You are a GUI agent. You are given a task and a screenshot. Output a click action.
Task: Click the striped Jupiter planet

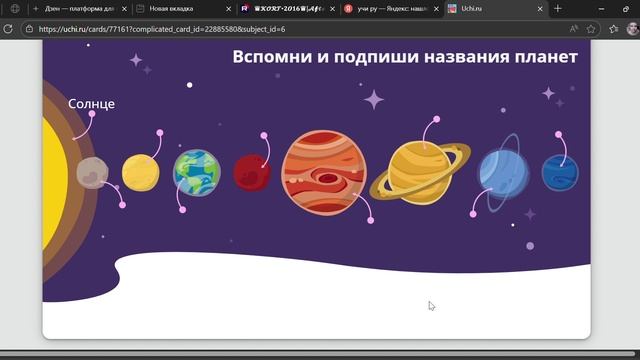coord(324,173)
